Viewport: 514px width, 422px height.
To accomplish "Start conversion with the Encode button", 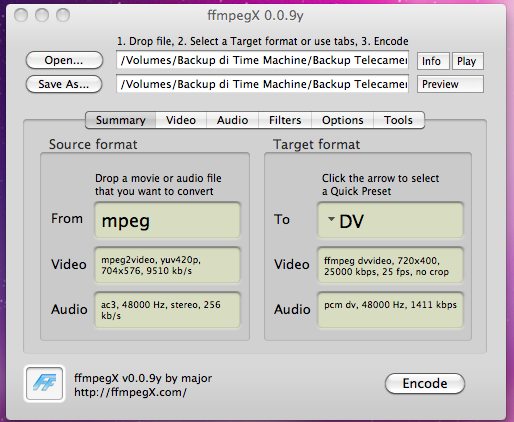I will click(x=425, y=383).
